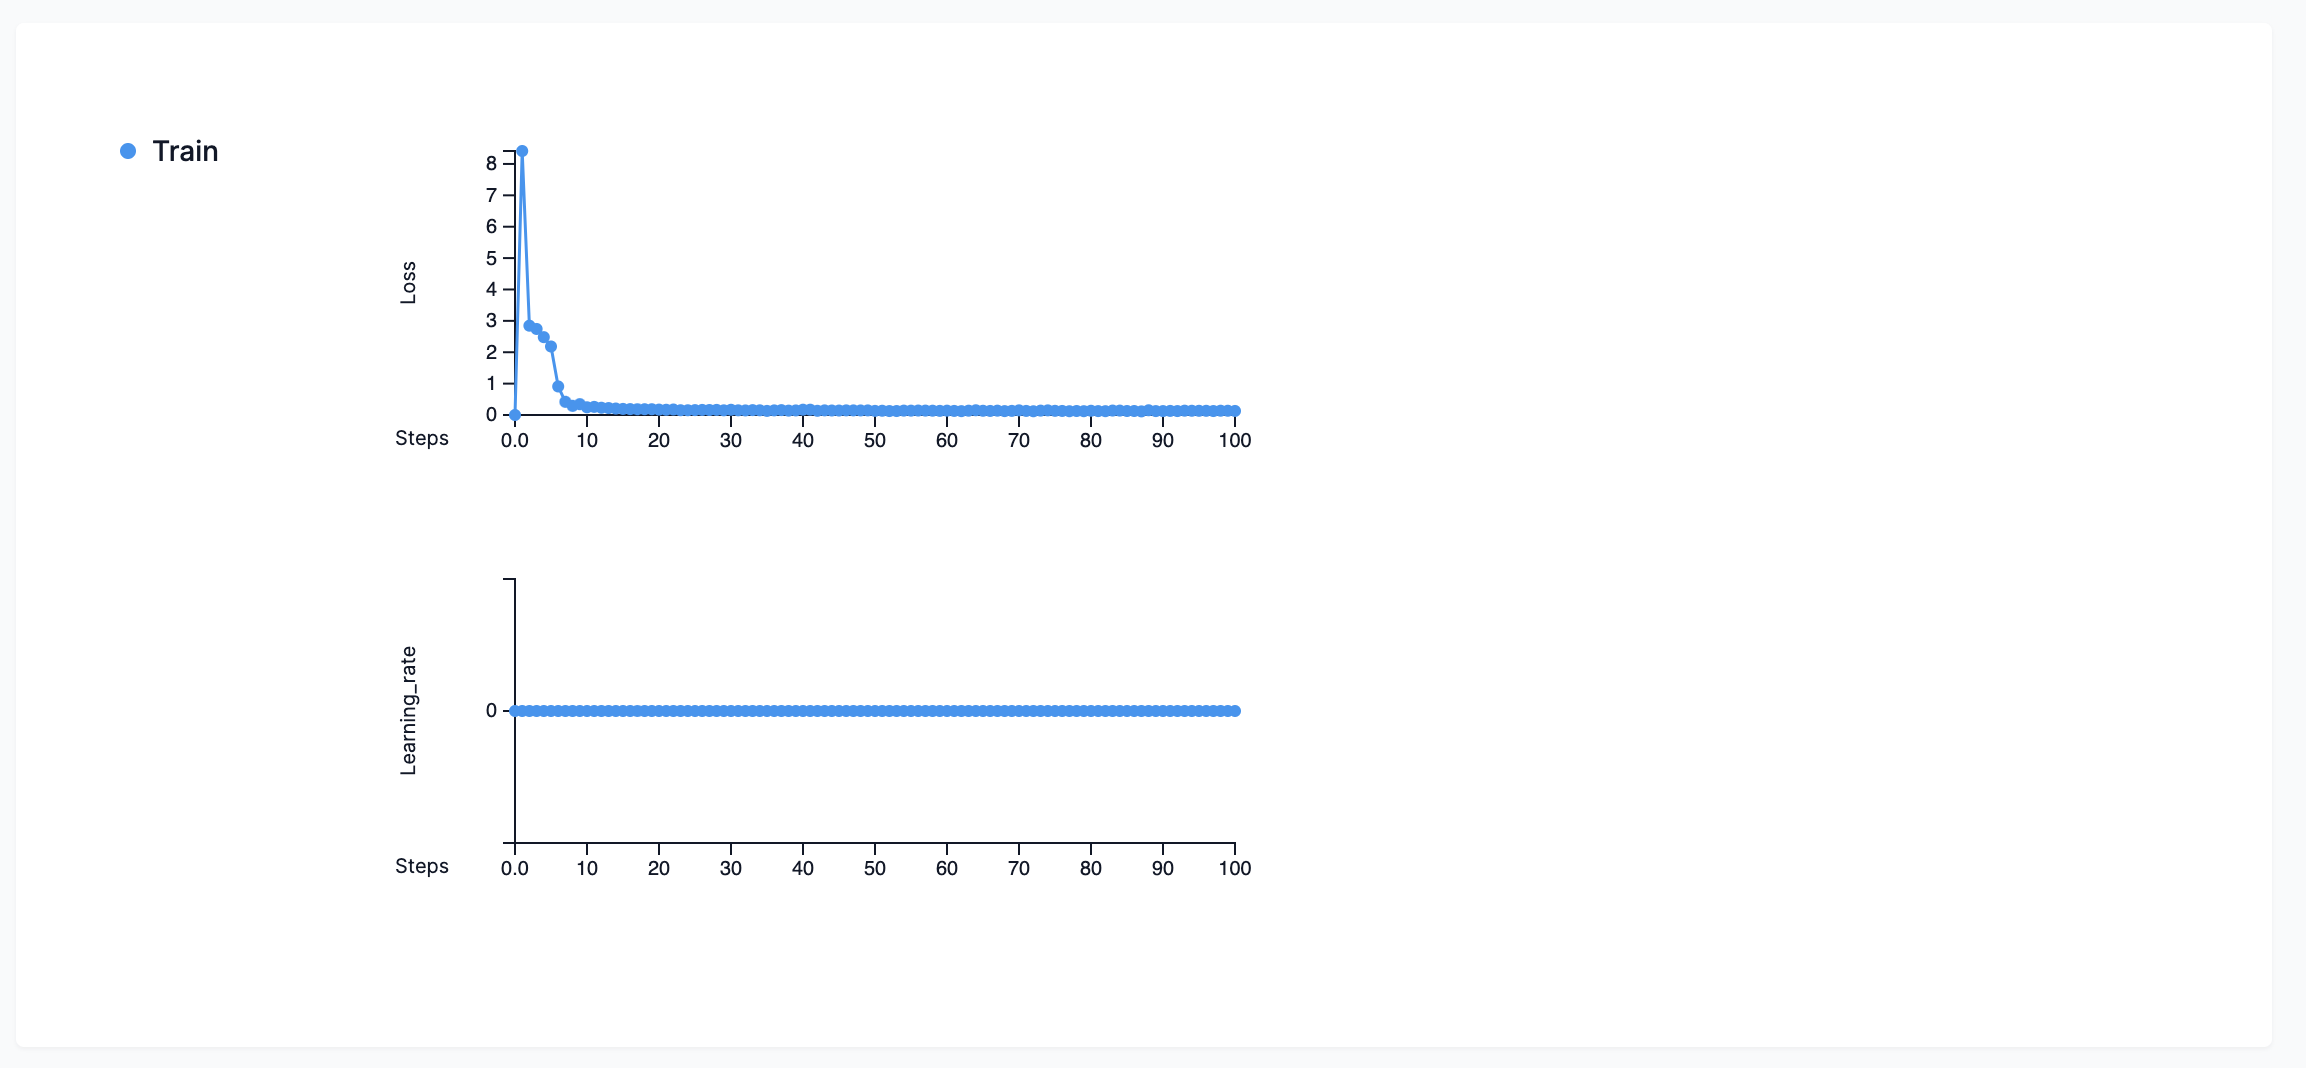2306x1068 pixels.
Task: Click the Steps label under Learning_rate chart
Action: click(x=422, y=866)
